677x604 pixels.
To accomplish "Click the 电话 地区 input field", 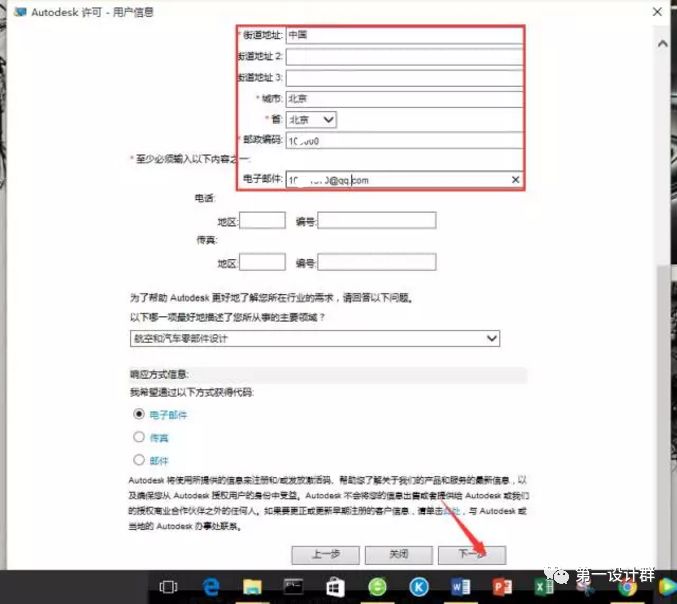I will (262, 220).
